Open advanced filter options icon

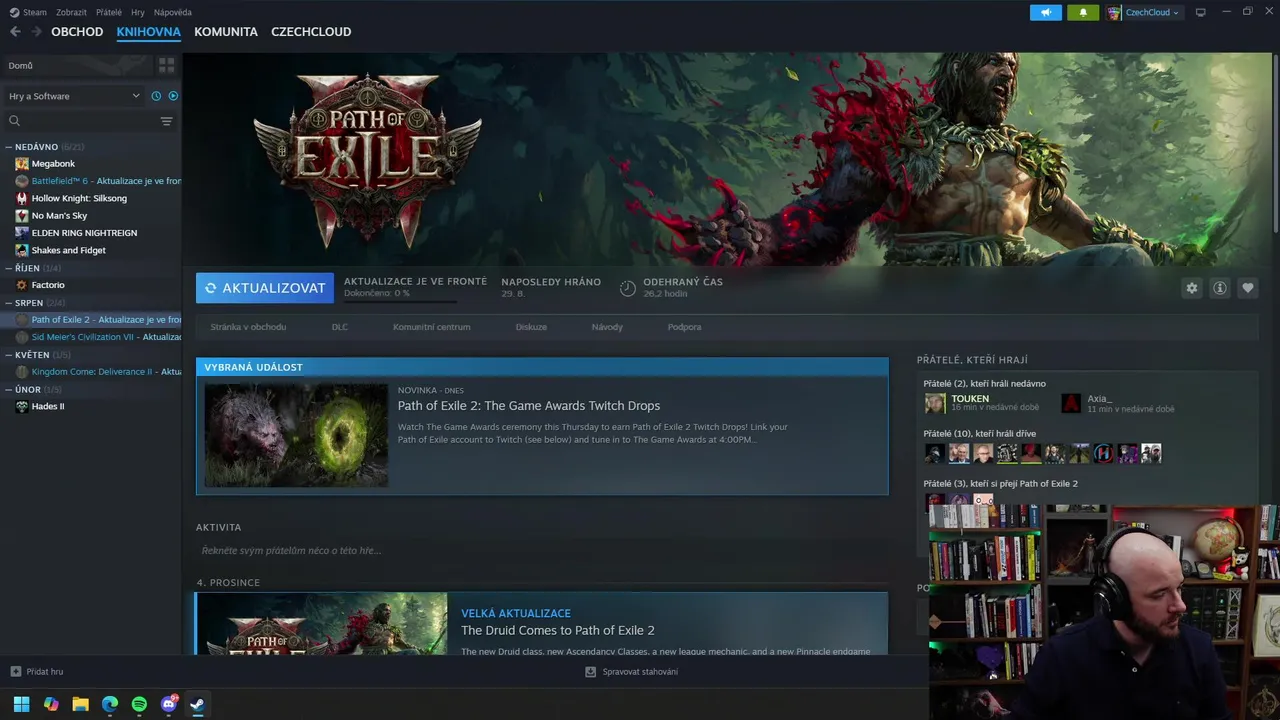tap(166, 121)
